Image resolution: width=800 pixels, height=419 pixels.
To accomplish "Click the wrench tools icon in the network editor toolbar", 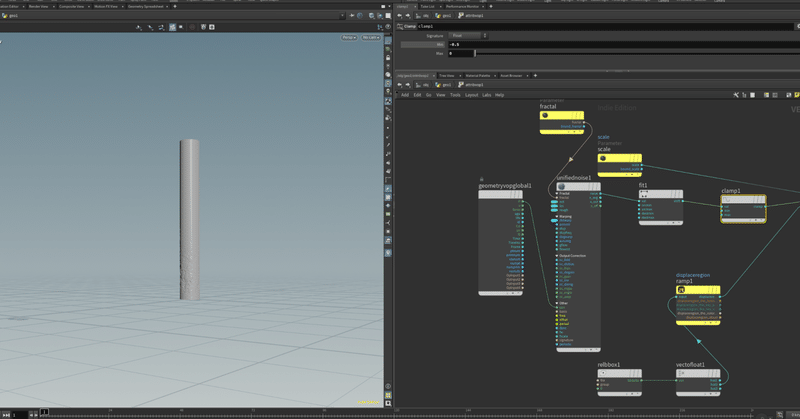I will pos(736,95).
